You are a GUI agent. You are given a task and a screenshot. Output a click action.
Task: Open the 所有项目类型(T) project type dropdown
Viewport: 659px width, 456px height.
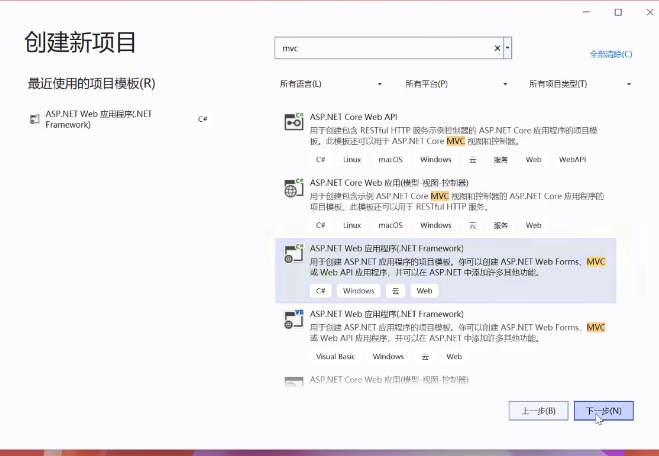pos(580,84)
